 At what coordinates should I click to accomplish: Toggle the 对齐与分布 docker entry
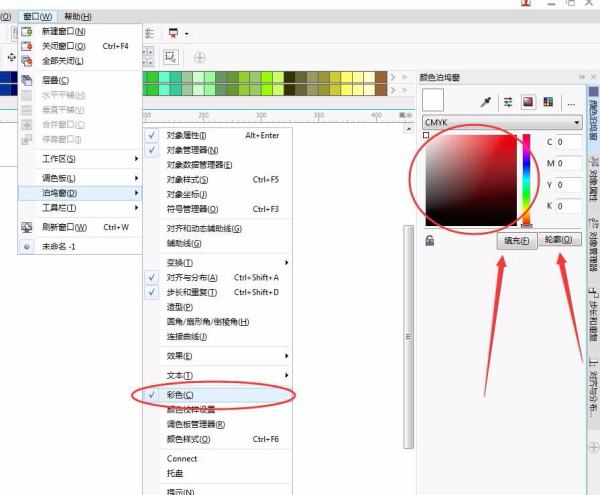point(218,278)
